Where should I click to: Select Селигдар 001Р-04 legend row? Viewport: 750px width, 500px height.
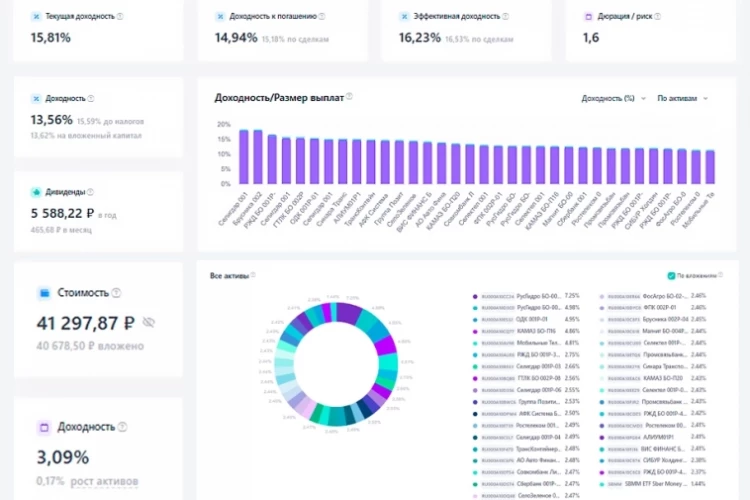[x=526, y=437]
